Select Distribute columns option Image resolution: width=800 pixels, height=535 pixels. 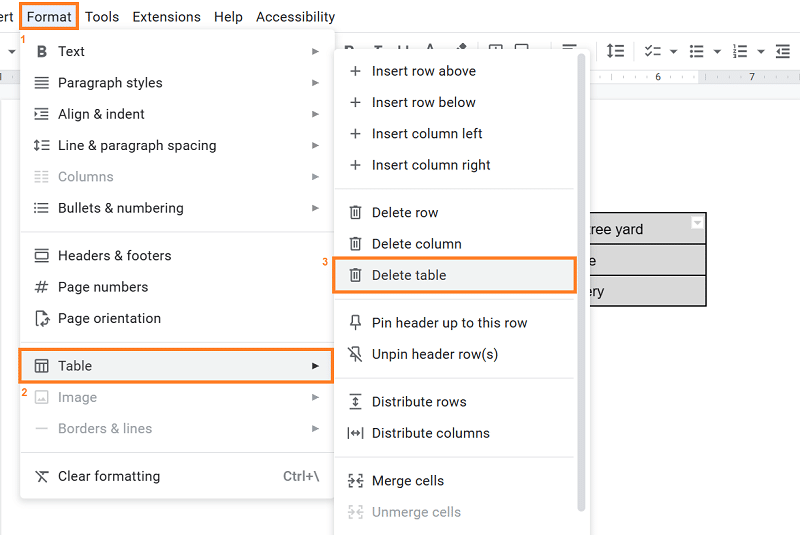coord(431,433)
